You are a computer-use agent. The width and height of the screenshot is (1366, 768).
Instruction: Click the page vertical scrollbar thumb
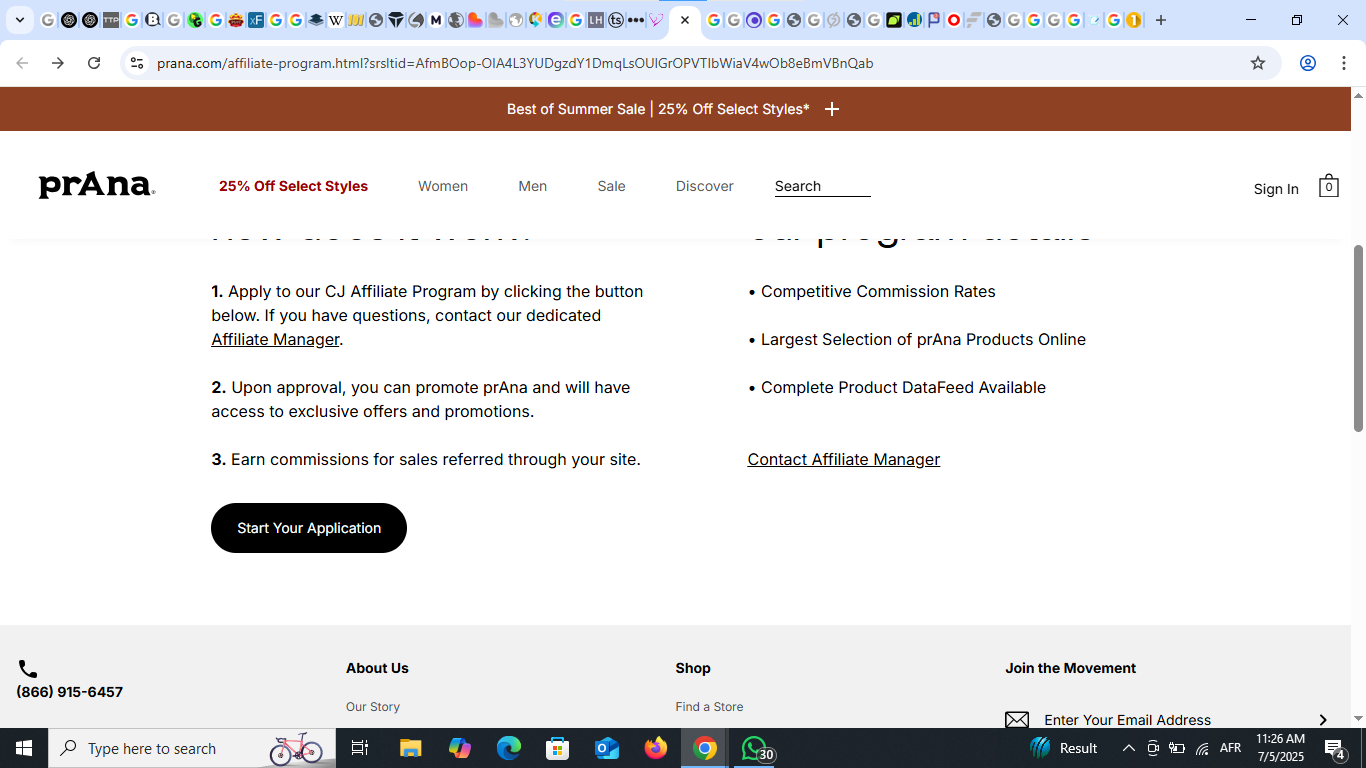pyautogui.click(x=1359, y=338)
